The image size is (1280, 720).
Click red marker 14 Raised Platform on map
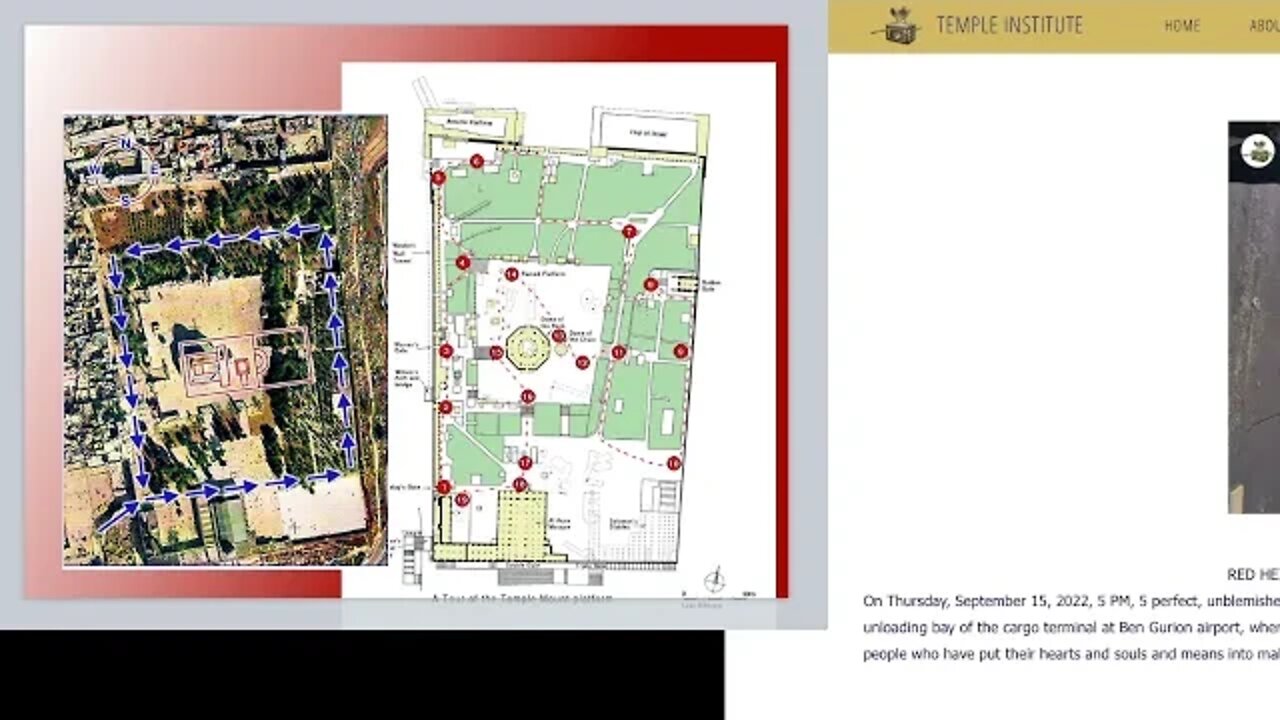click(x=511, y=274)
